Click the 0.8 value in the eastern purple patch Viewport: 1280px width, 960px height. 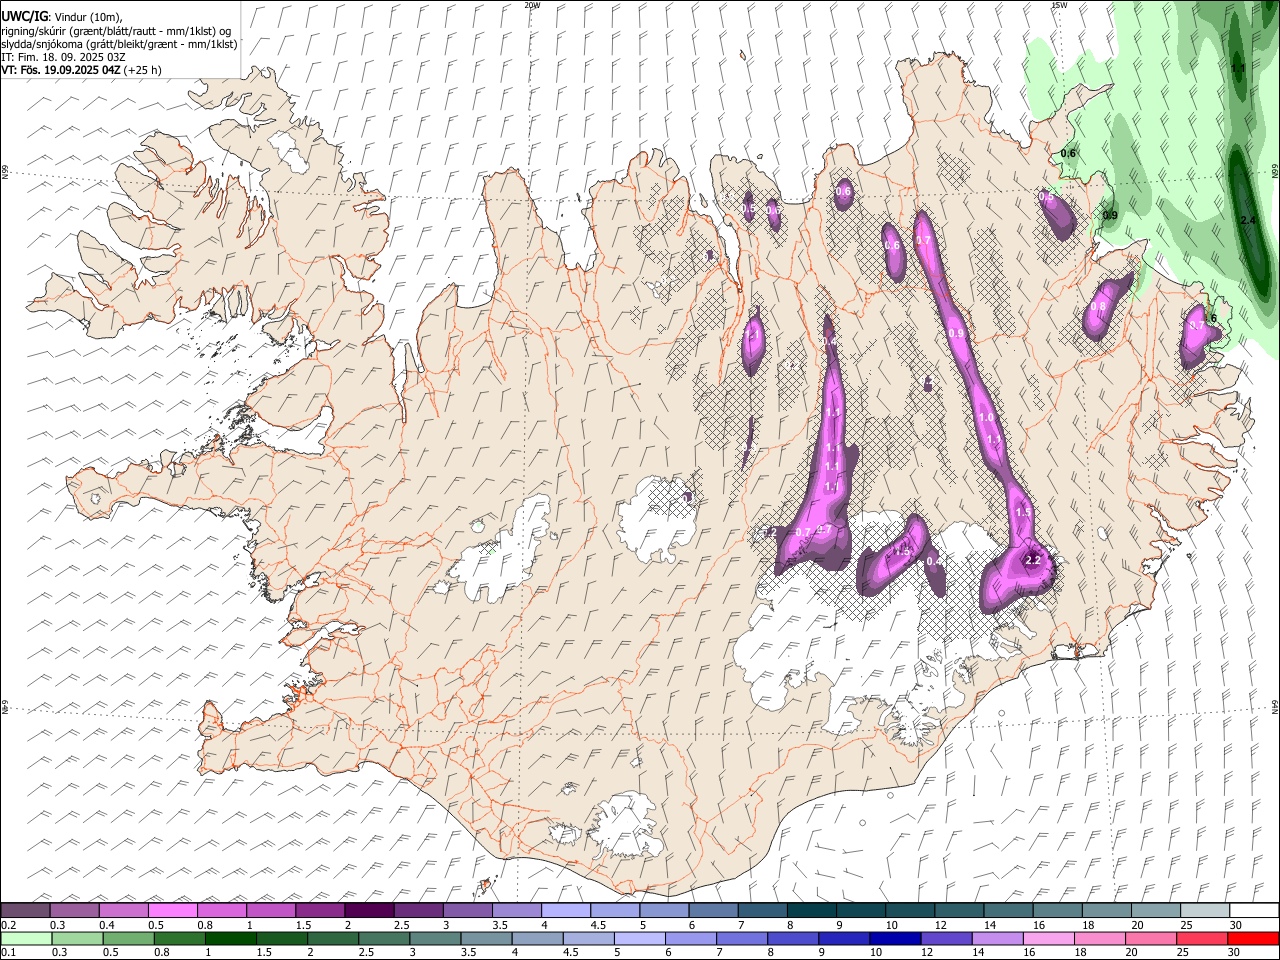click(1098, 306)
